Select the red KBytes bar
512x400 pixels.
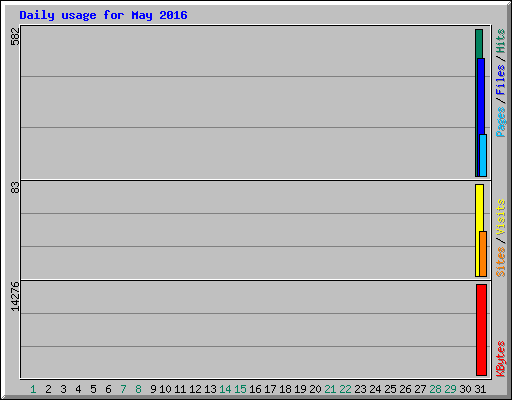pyautogui.click(x=481, y=330)
